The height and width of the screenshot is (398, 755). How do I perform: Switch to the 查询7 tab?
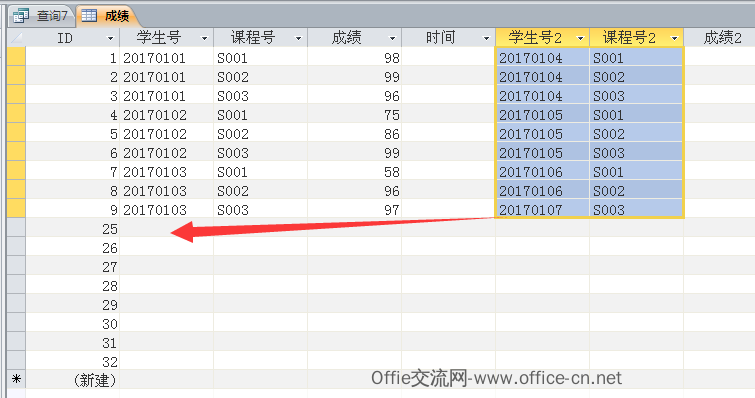(42, 16)
